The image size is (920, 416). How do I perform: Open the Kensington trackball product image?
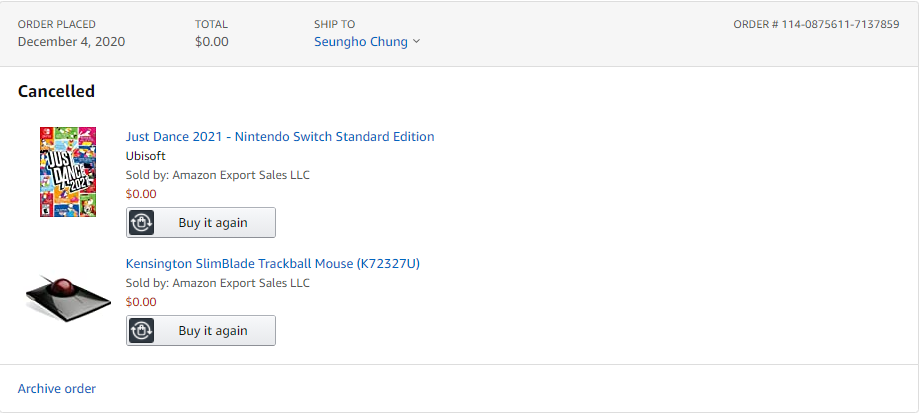(x=67, y=296)
